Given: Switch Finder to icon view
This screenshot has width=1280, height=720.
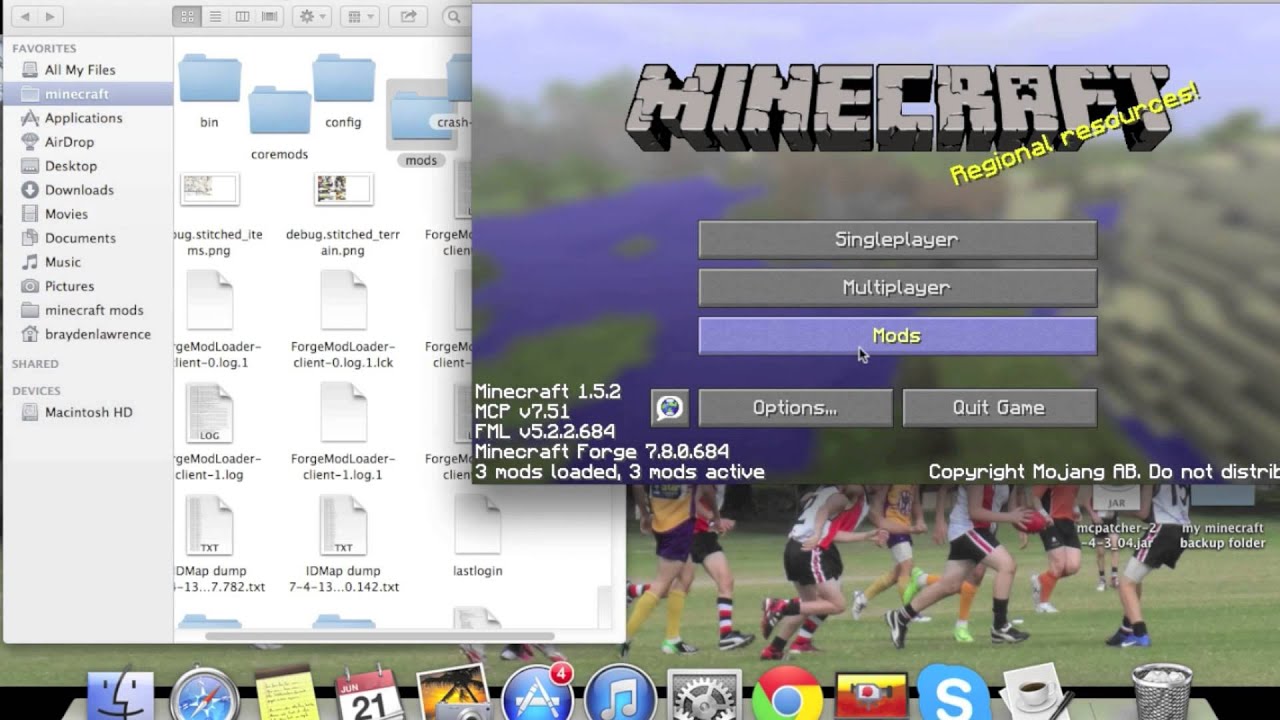Looking at the screenshot, I should pos(186,17).
